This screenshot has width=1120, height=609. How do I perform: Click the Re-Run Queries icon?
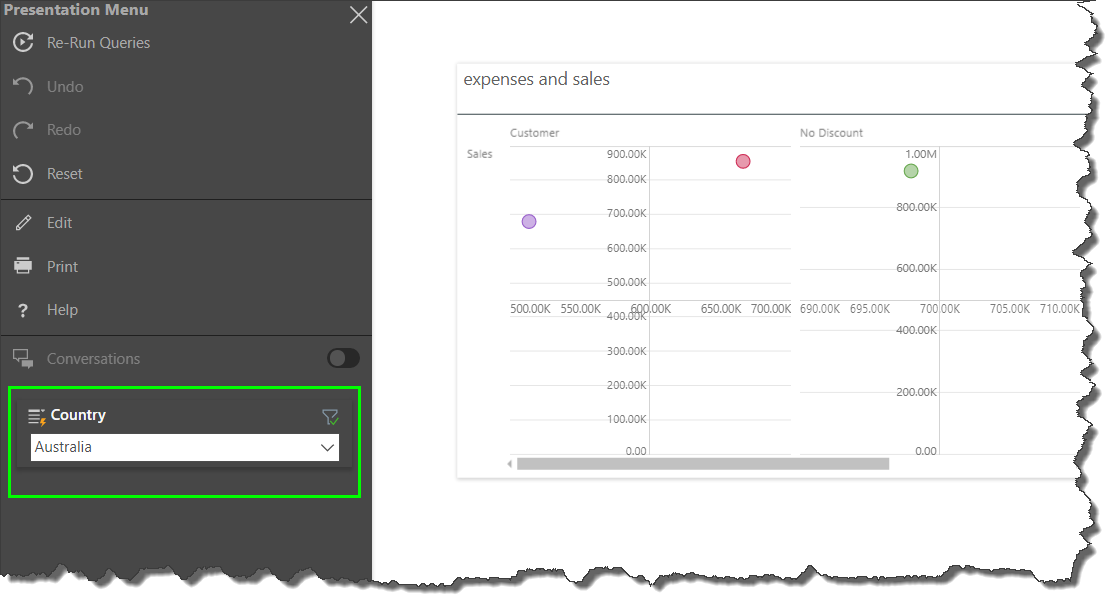[x=23, y=43]
